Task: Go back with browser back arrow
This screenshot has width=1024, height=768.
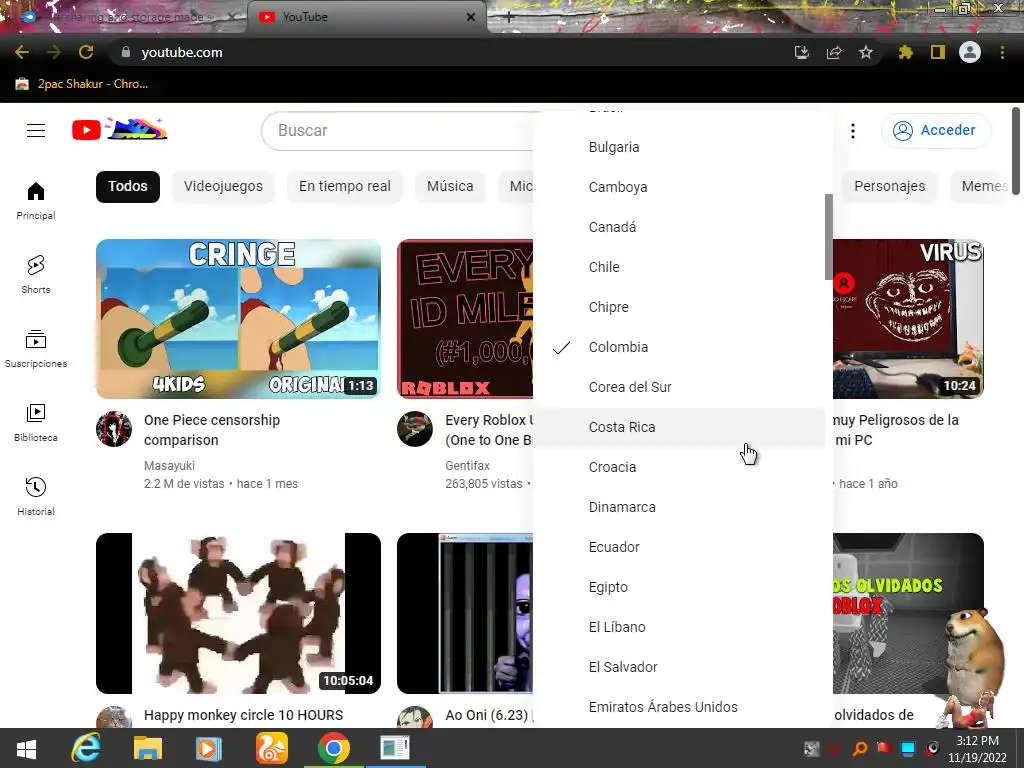Action: coord(22,52)
